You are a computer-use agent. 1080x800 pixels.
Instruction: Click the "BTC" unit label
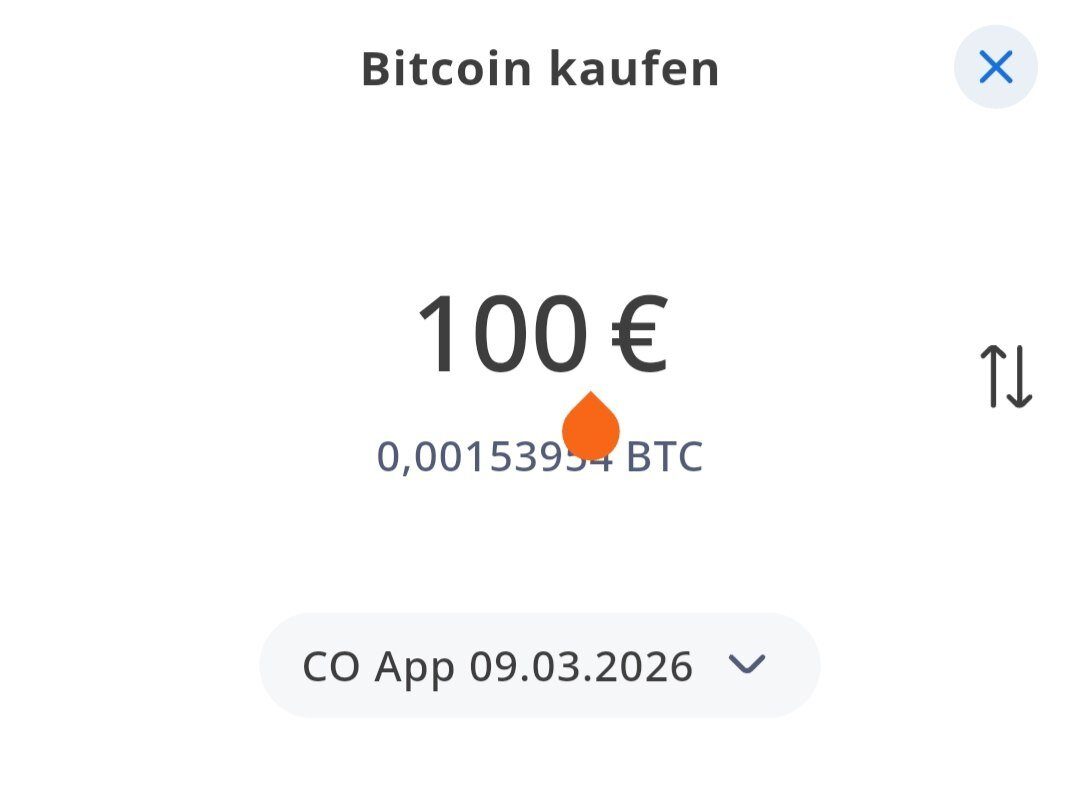click(x=664, y=457)
